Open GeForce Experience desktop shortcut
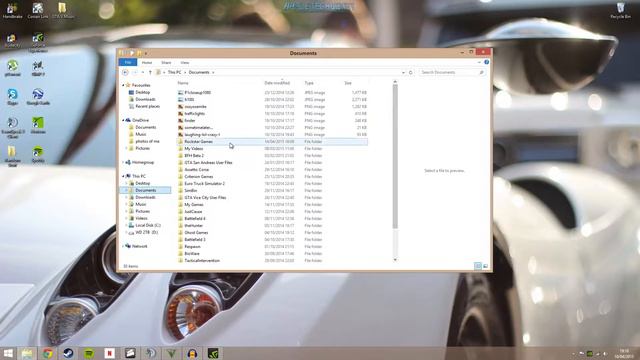 38,43
